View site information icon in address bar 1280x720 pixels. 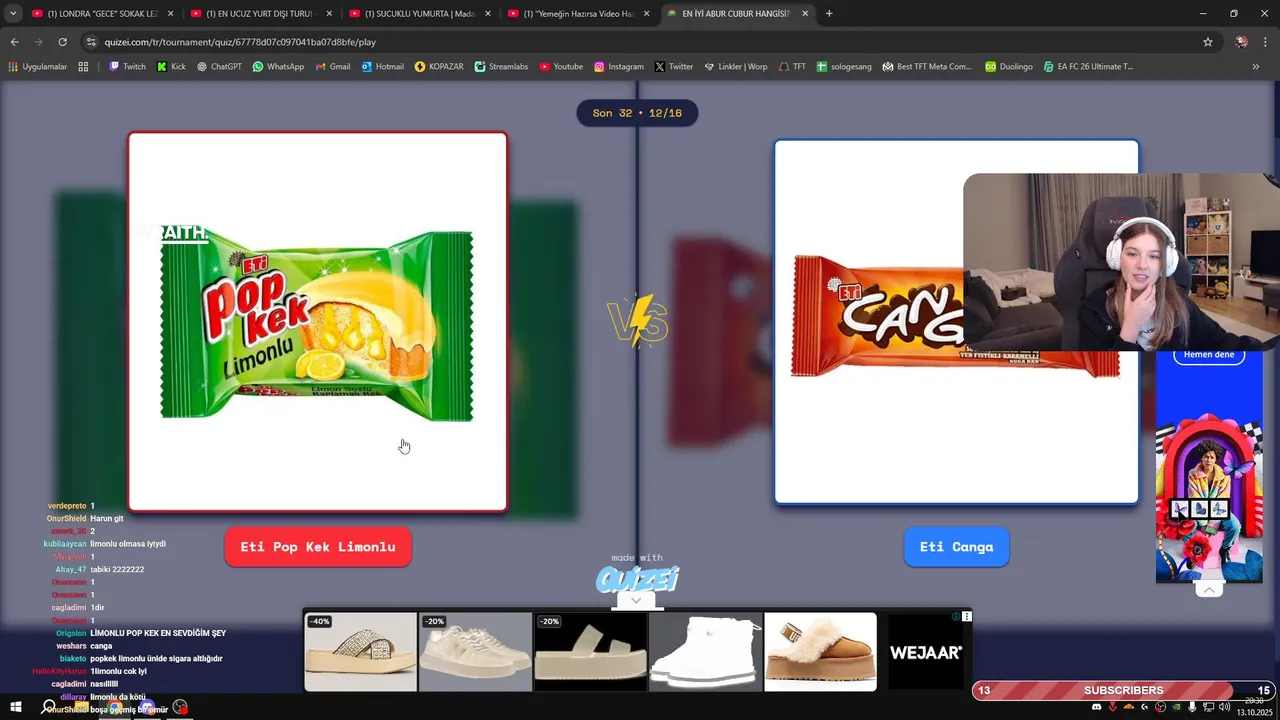point(91,42)
